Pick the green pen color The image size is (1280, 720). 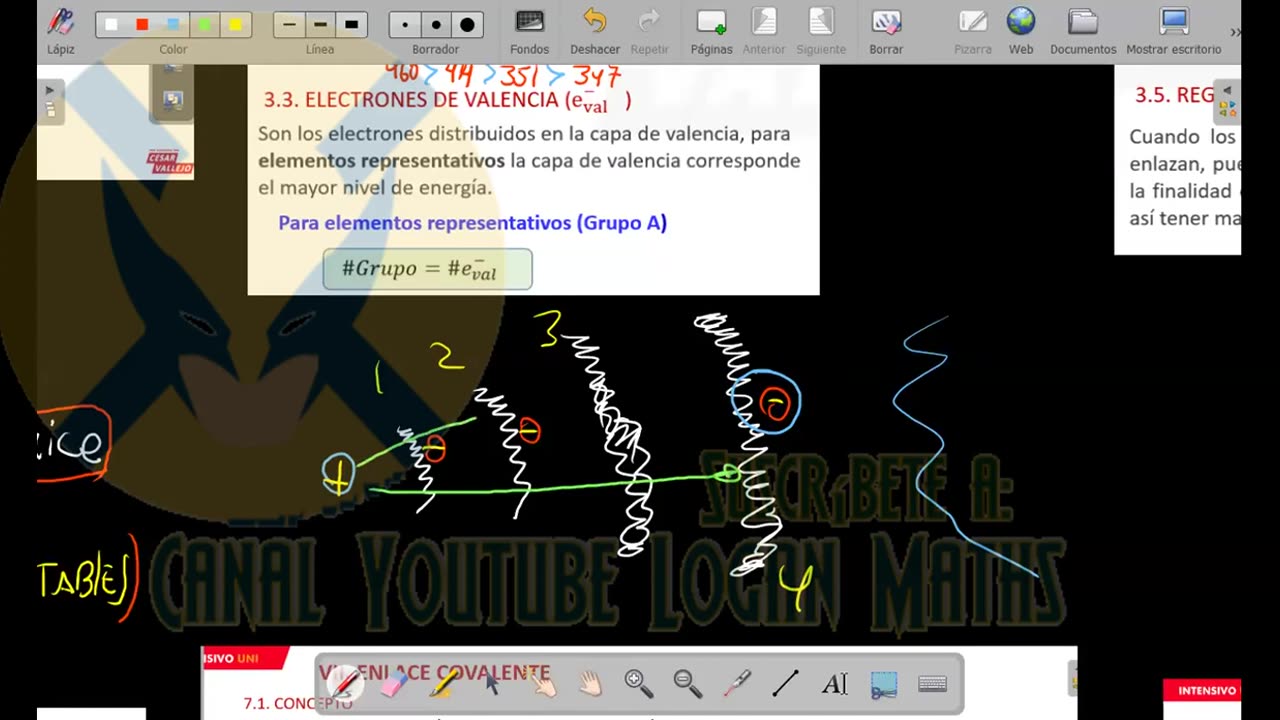point(204,25)
